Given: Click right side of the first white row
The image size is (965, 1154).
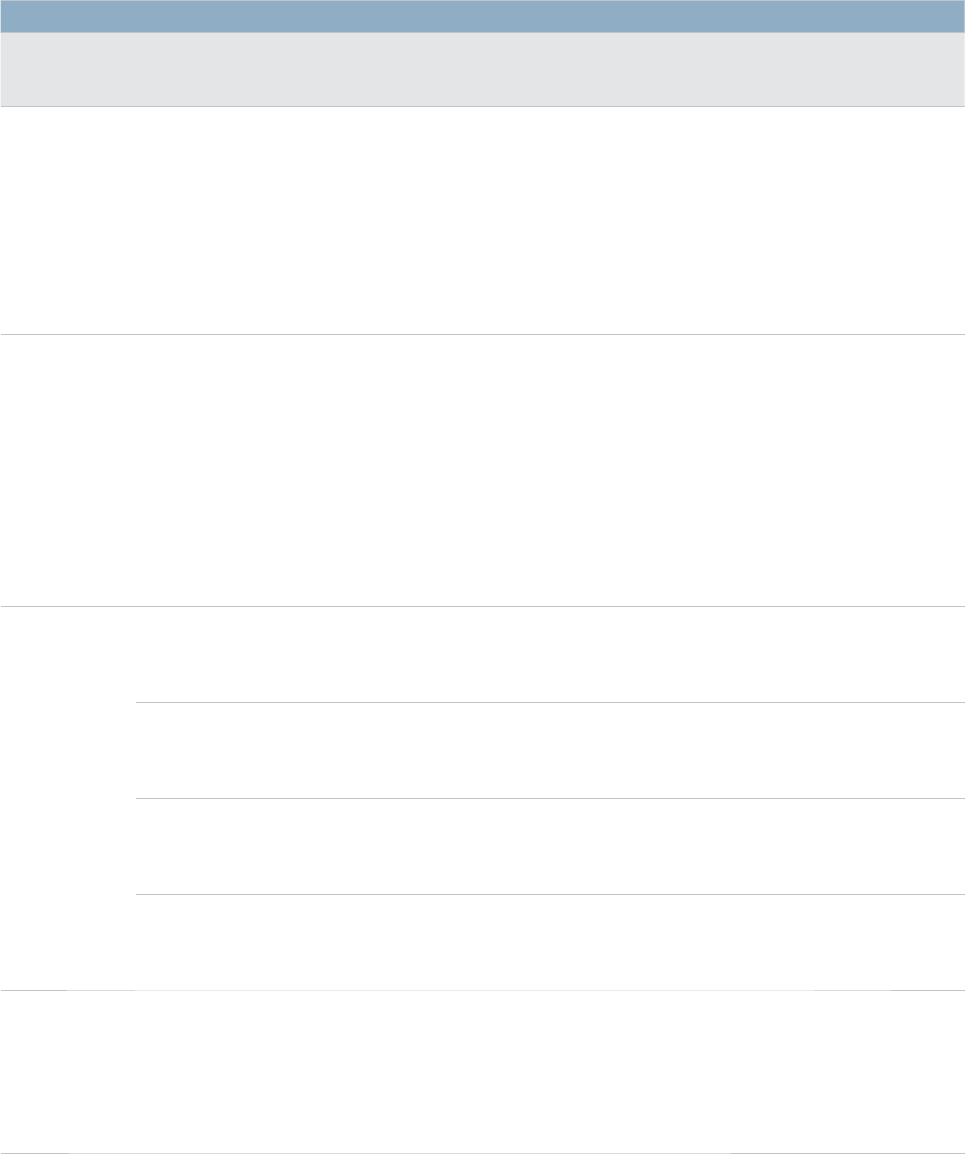Looking at the screenshot, I should tap(900, 220).
